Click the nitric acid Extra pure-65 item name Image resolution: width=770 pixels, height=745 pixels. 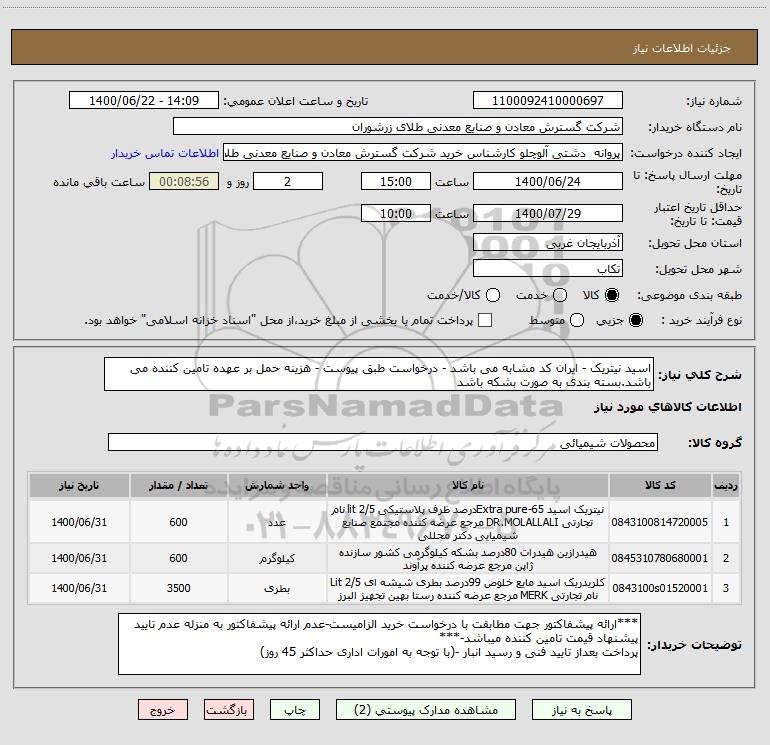point(468,522)
